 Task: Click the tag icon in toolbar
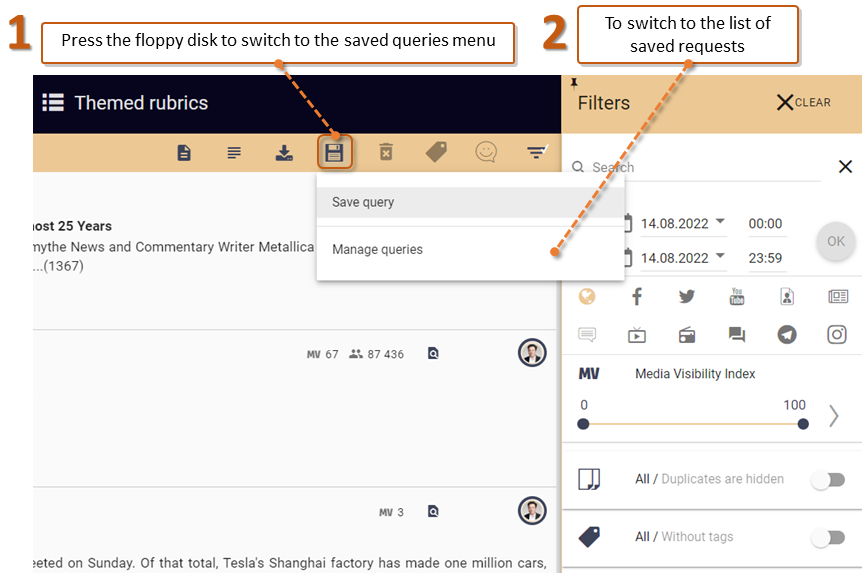pyautogui.click(x=436, y=152)
